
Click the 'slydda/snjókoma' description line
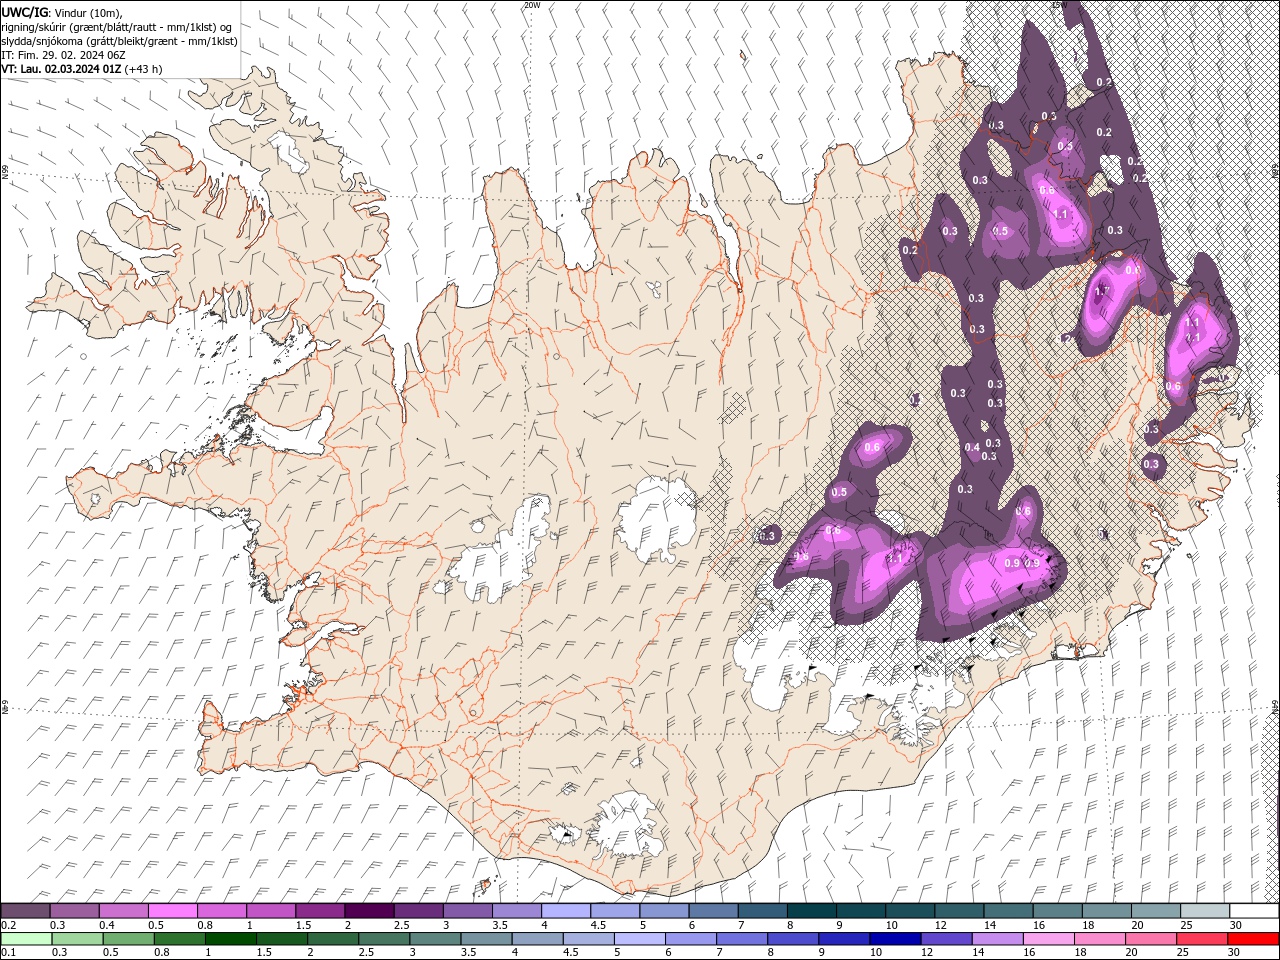point(119,41)
